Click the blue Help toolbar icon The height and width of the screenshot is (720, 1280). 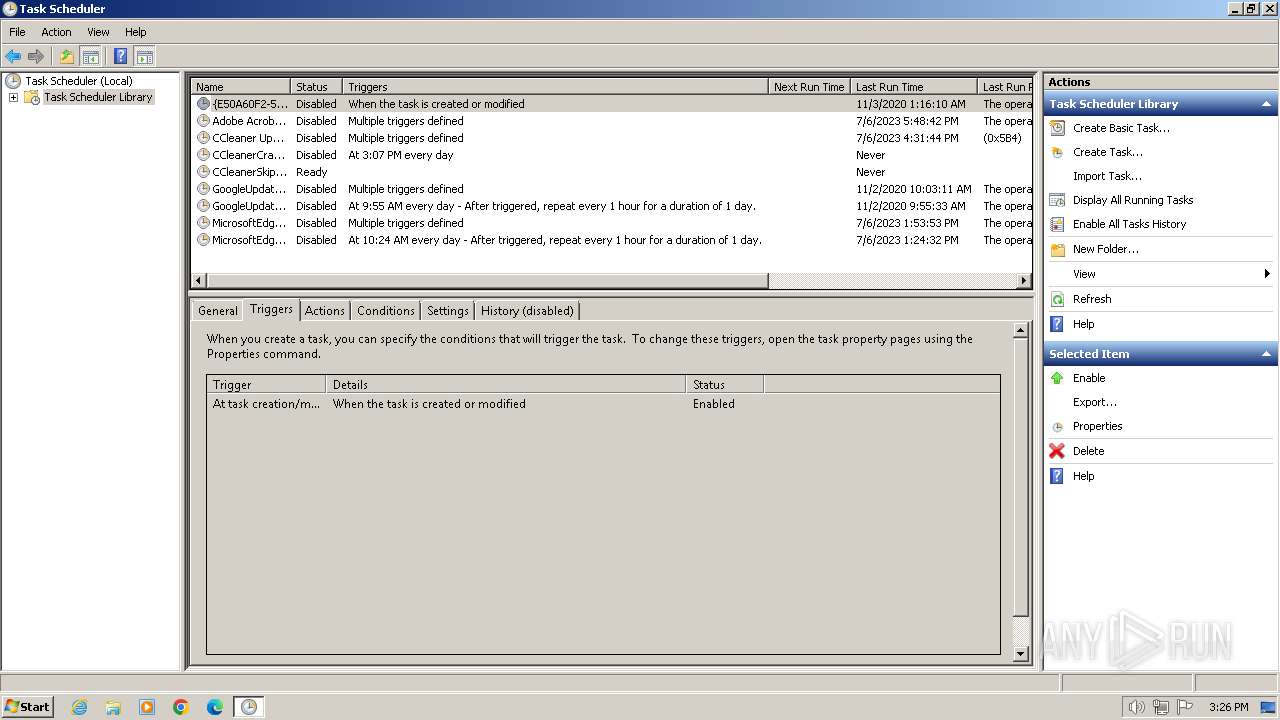point(121,57)
